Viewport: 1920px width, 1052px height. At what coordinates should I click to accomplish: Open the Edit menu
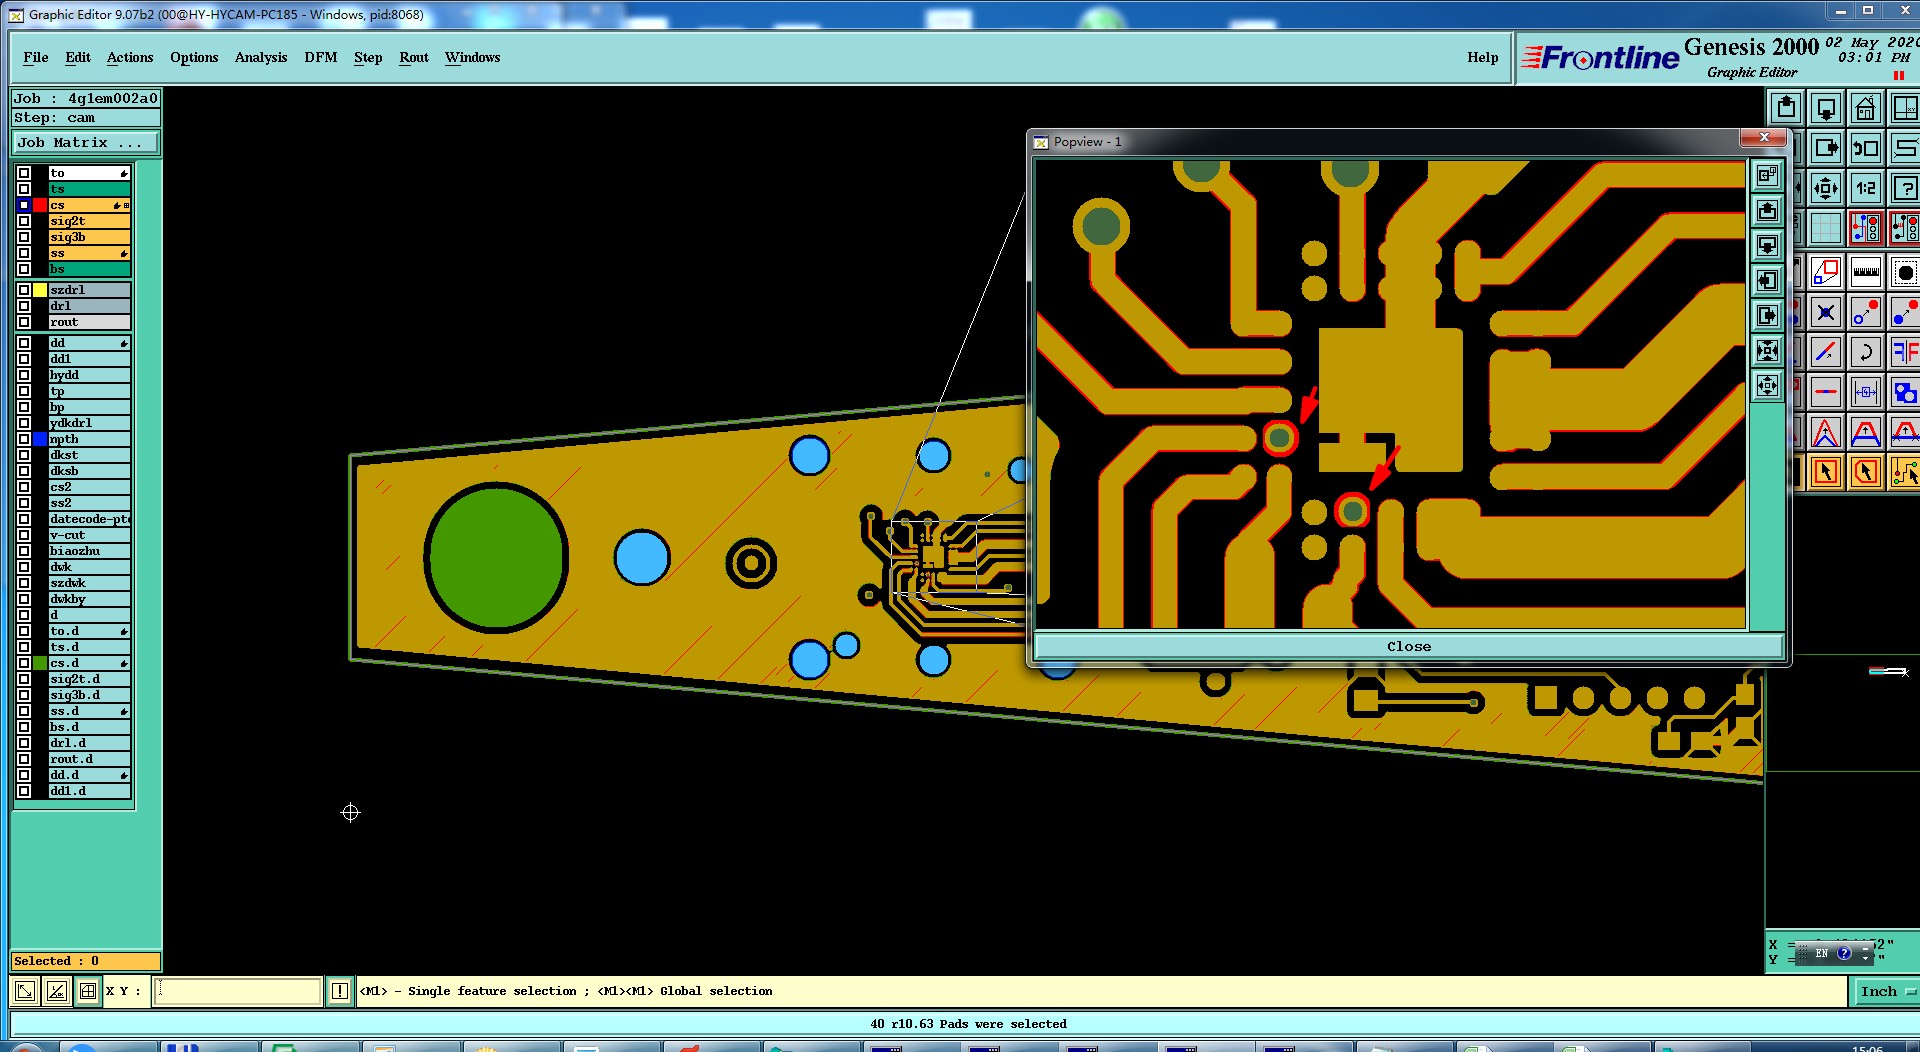78,57
